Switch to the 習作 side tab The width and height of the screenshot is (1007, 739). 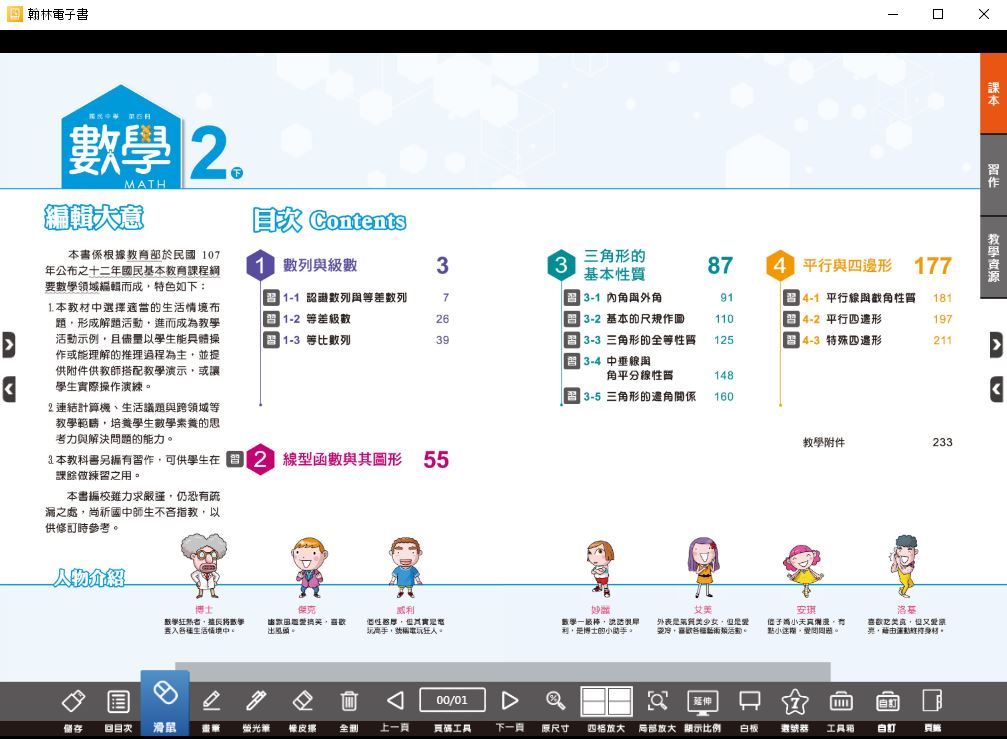click(x=993, y=176)
